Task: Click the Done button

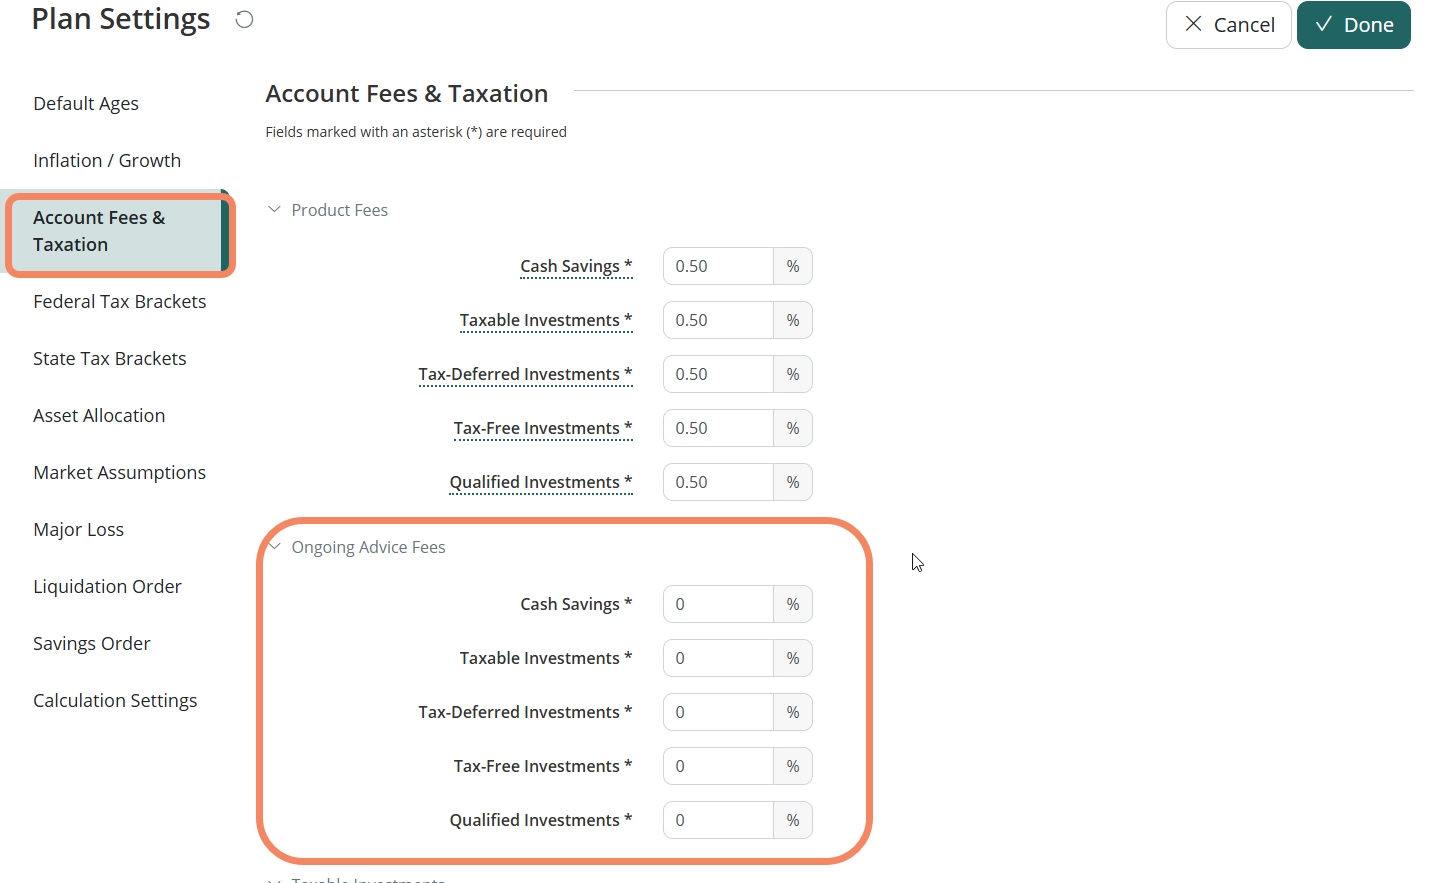Action: click(1353, 25)
